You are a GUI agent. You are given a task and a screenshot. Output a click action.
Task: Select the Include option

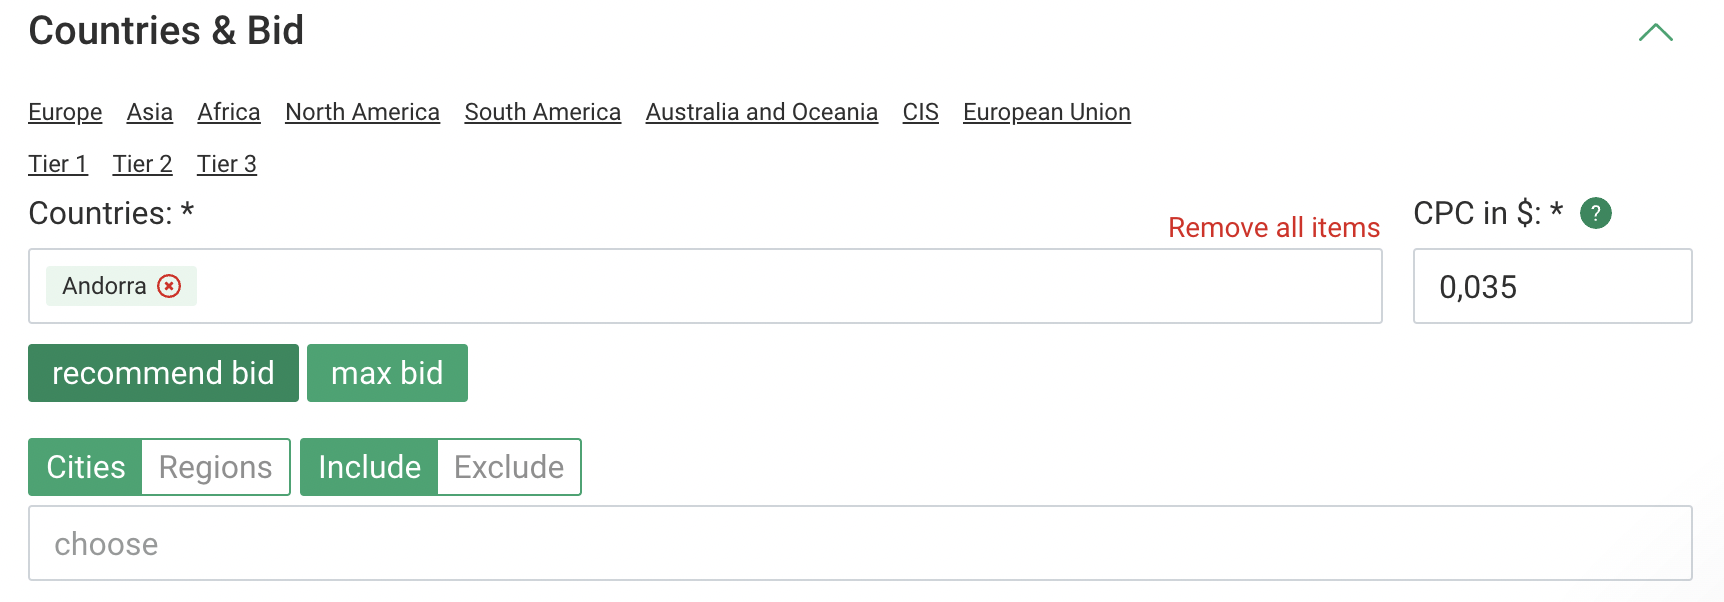point(369,467)
